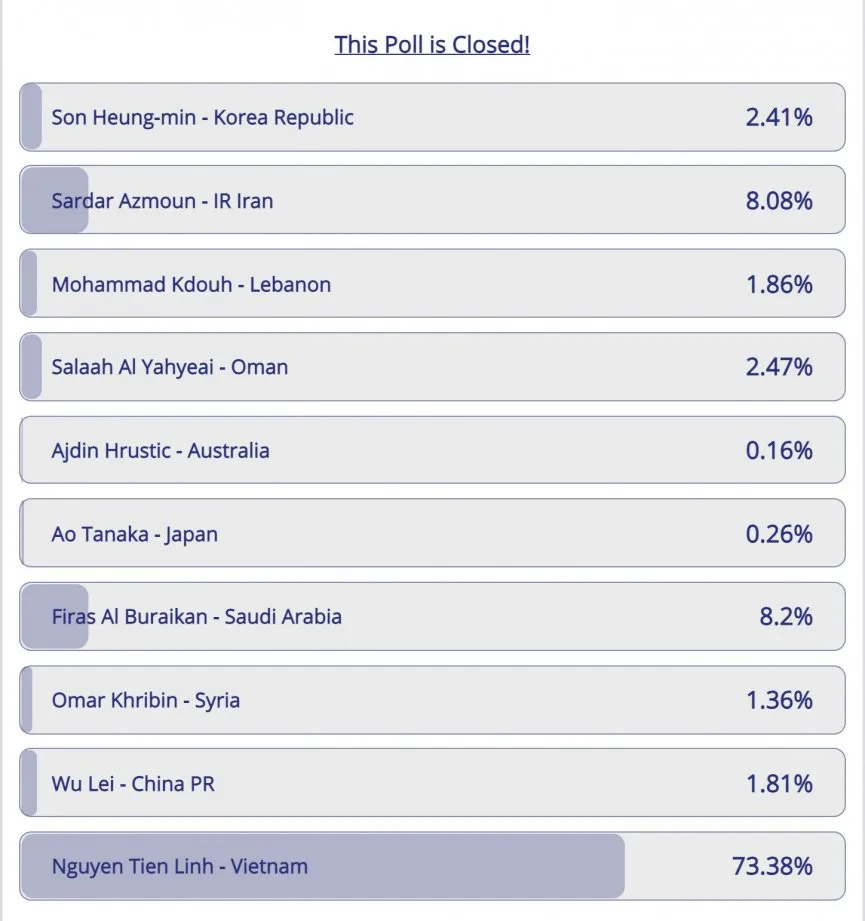865x921 pixels.
Task: Click the Firas Al Buraikan - Saudi Arabia option
Action: tap(432, 617)
